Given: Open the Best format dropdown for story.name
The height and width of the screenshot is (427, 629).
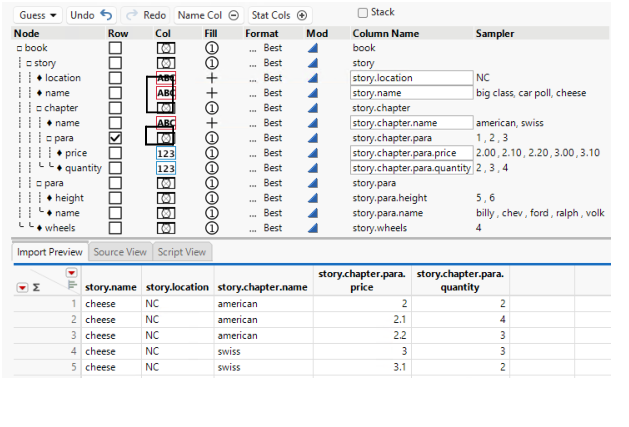Looking at the screenshot, I should pos(273,93).
